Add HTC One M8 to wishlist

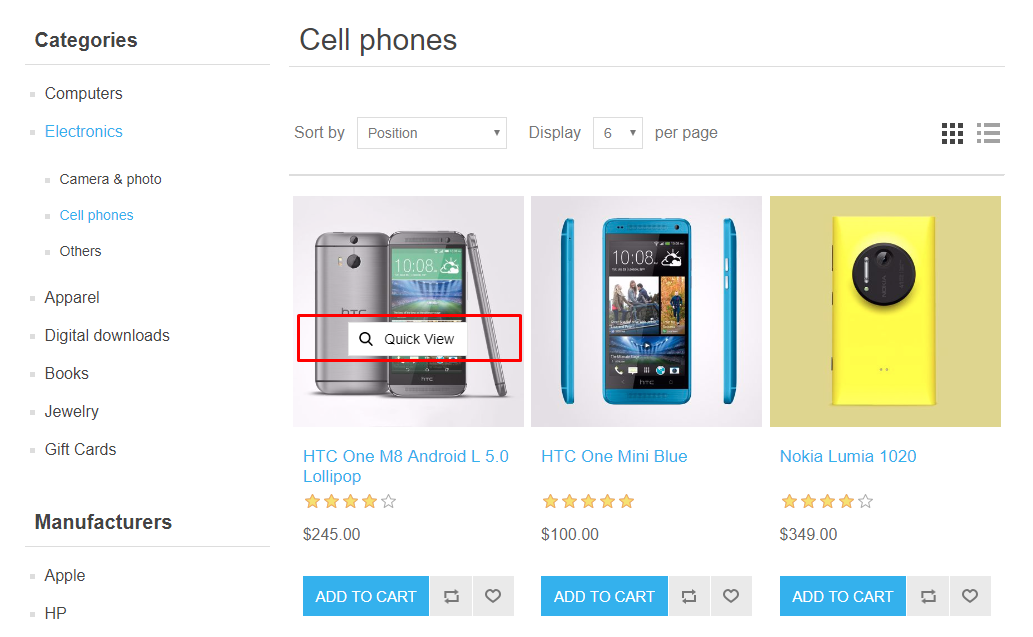(x=493, y=596)
